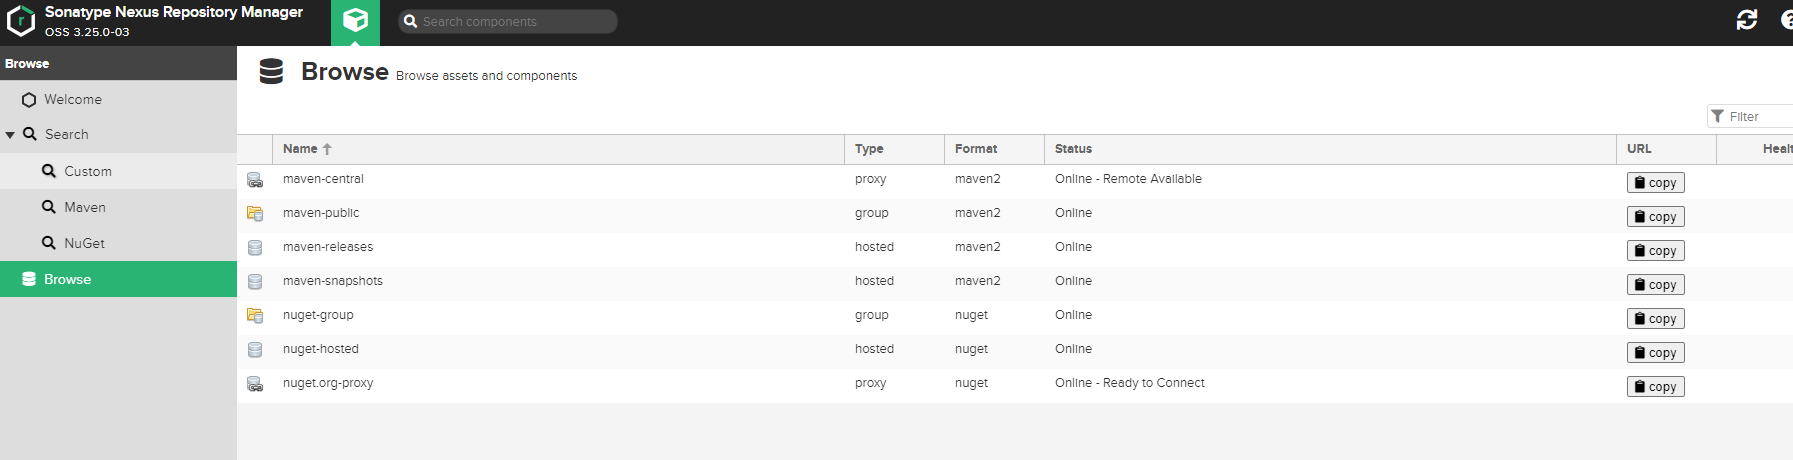Click the Sonatype Nexus Repository Manager title
Screen dimensions: 1793x460
(x=174, y=12)
